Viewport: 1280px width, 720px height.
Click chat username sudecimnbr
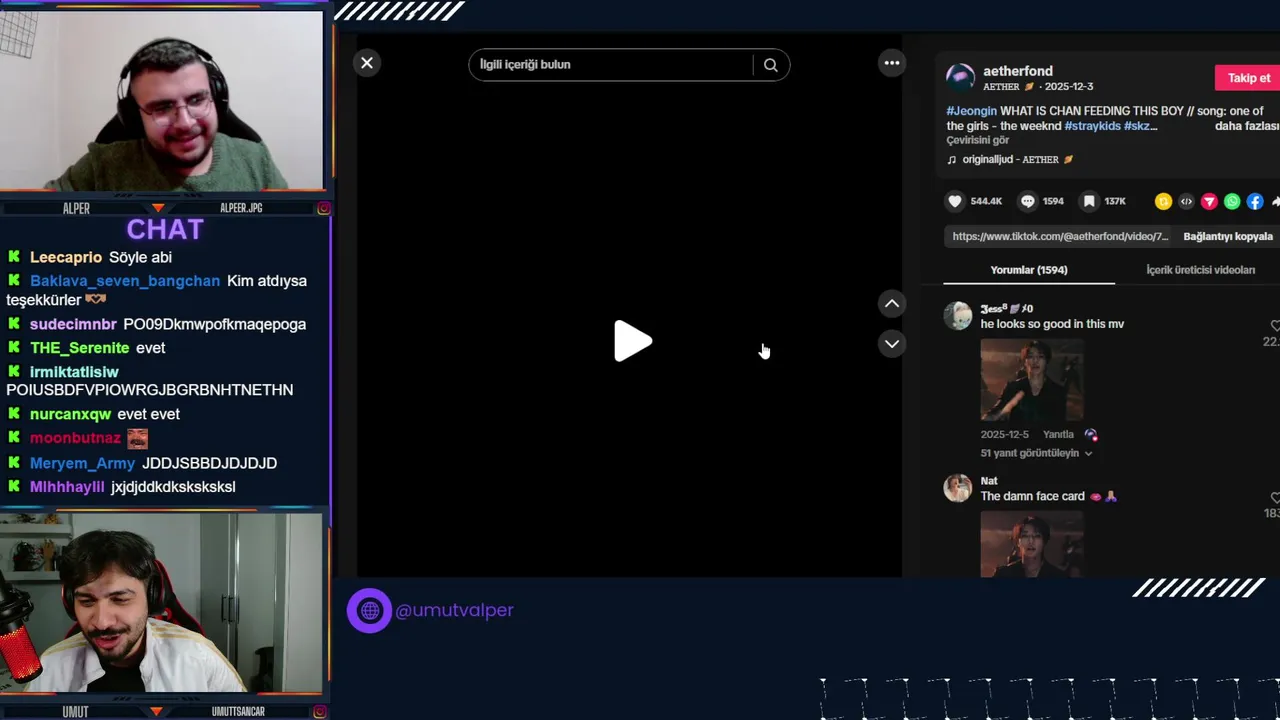73,324
